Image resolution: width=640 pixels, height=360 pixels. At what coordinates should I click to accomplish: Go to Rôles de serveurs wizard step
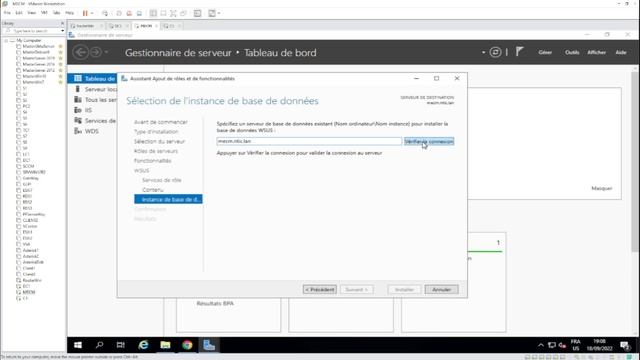(156, 151)
